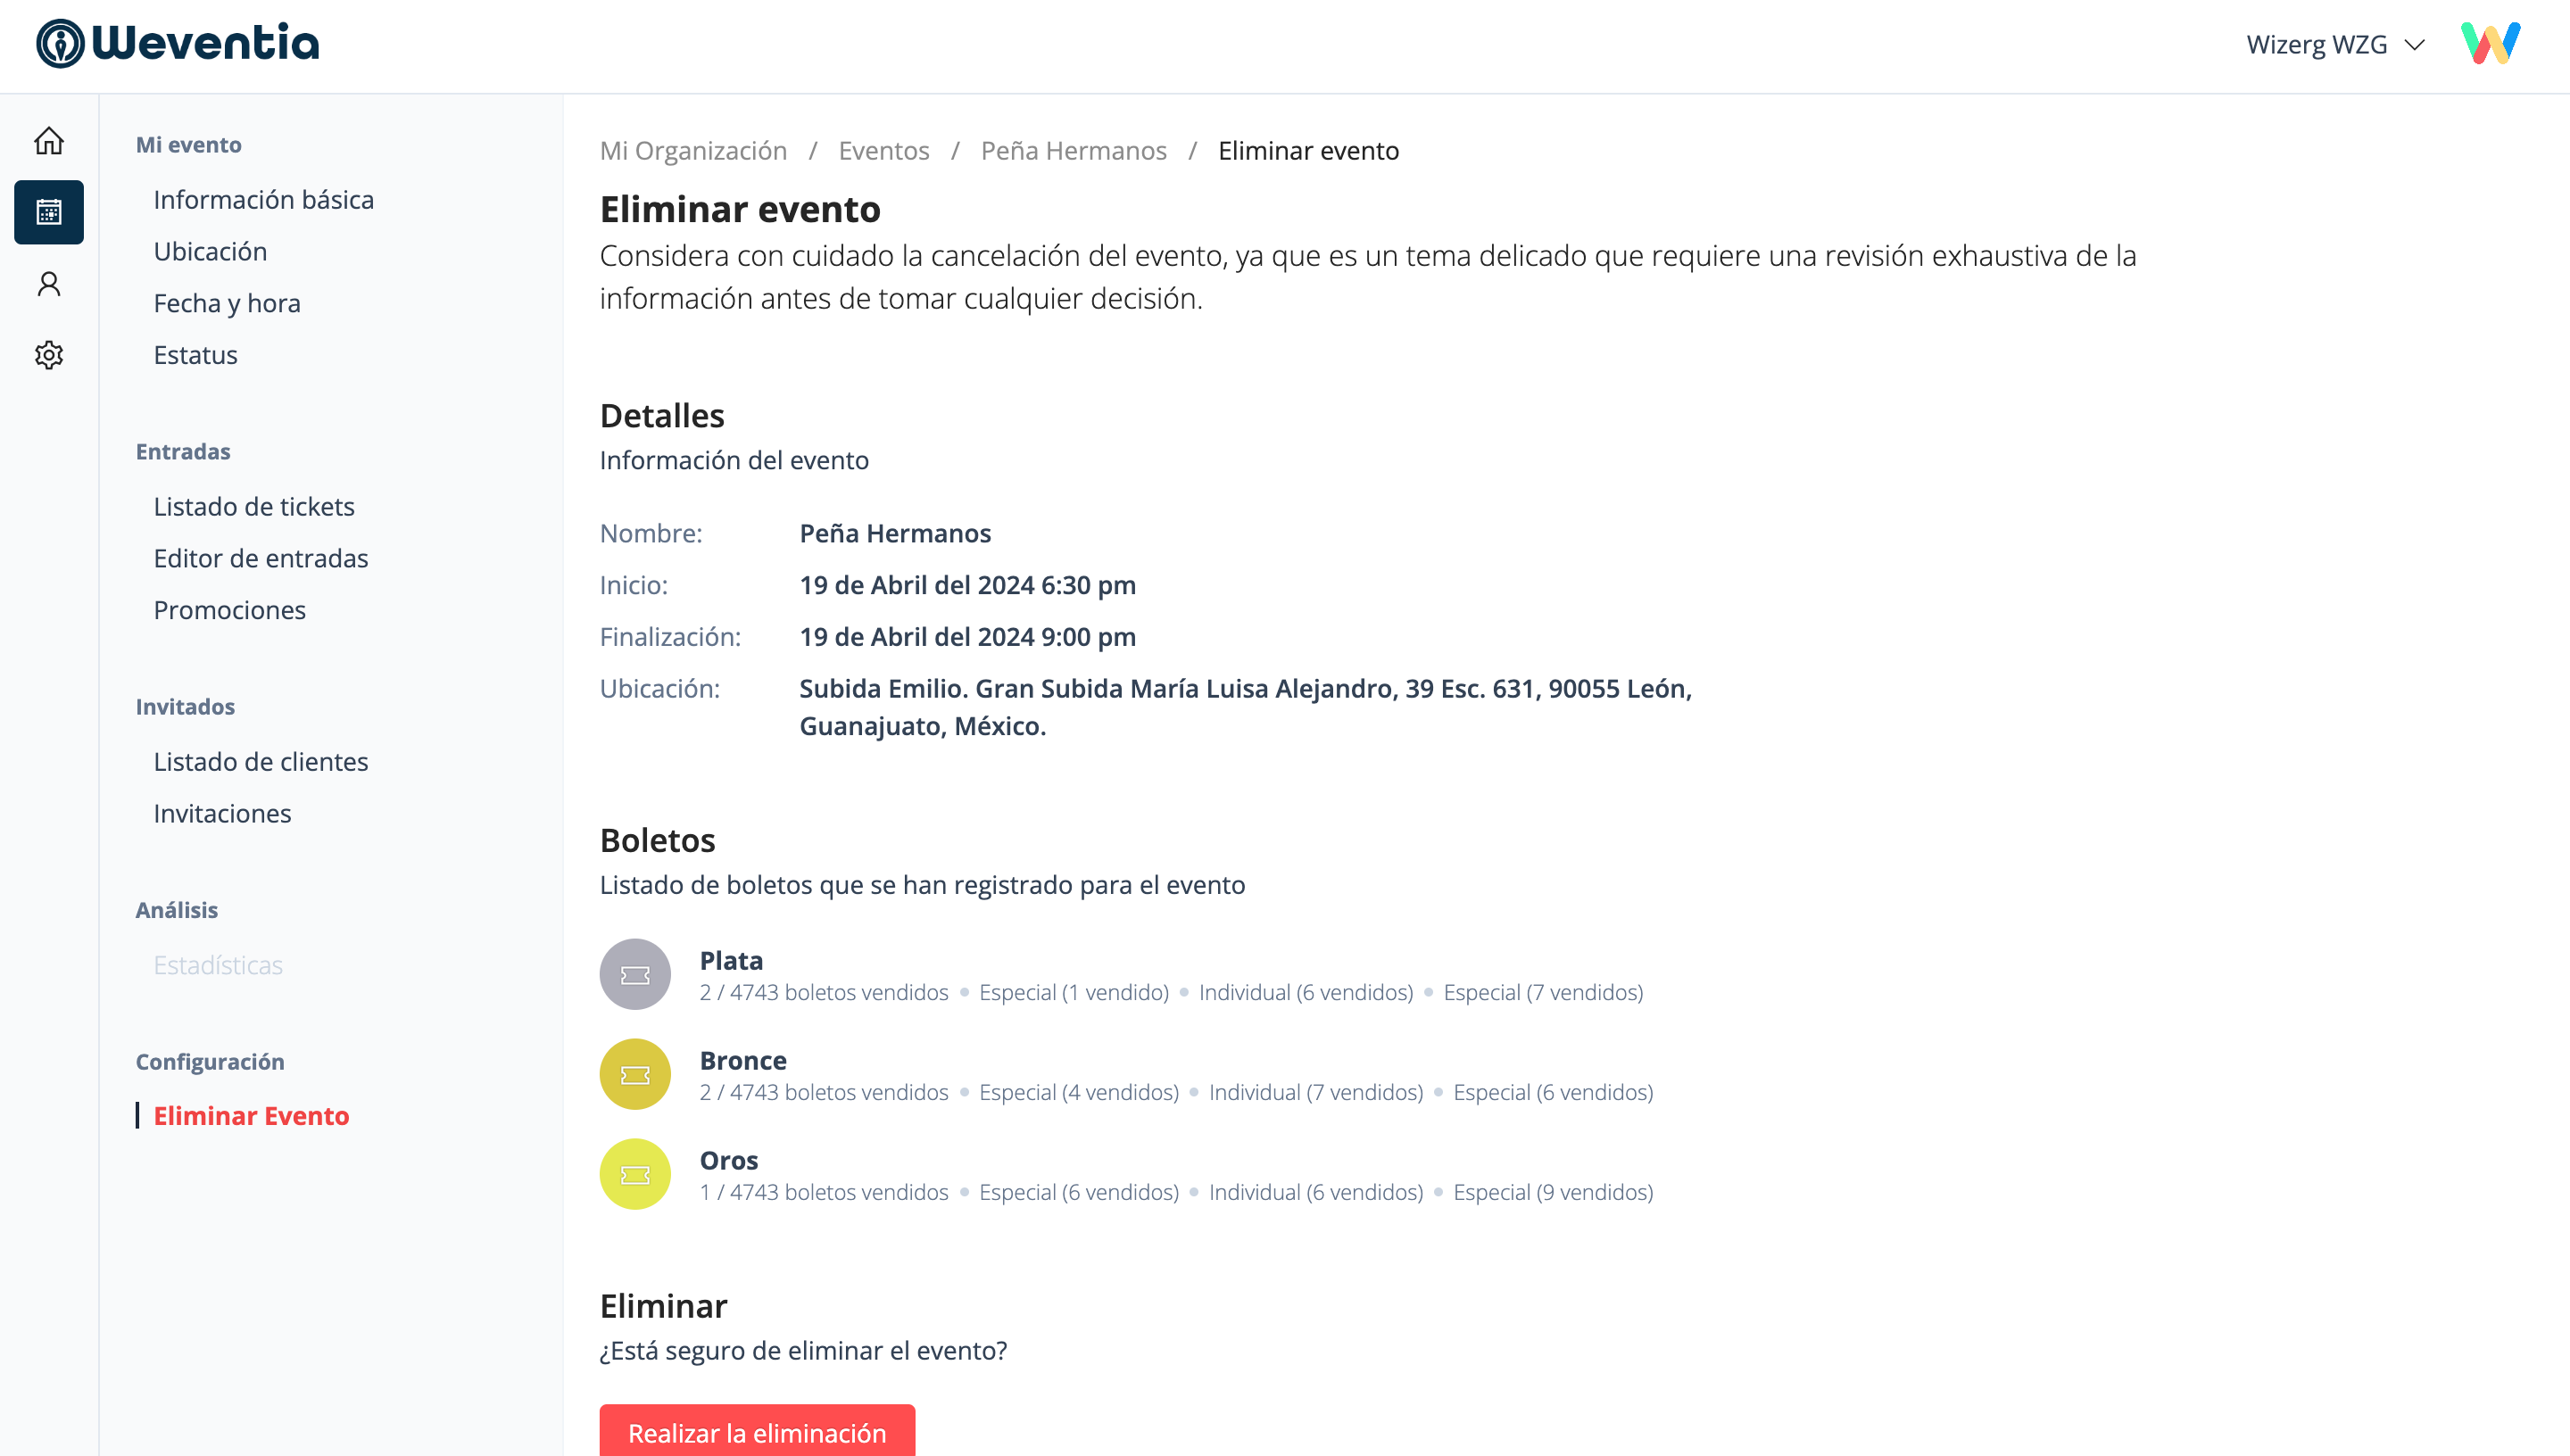Expand the Wizerg WZG account dropdown
2570x1456 pixels.
2335,45
